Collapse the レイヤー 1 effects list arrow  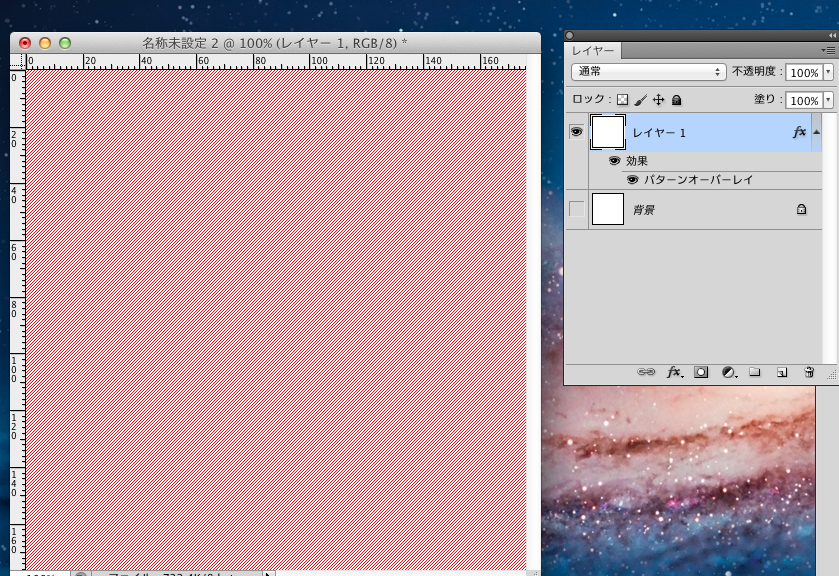pyautogui.click(x=817, y=132)
